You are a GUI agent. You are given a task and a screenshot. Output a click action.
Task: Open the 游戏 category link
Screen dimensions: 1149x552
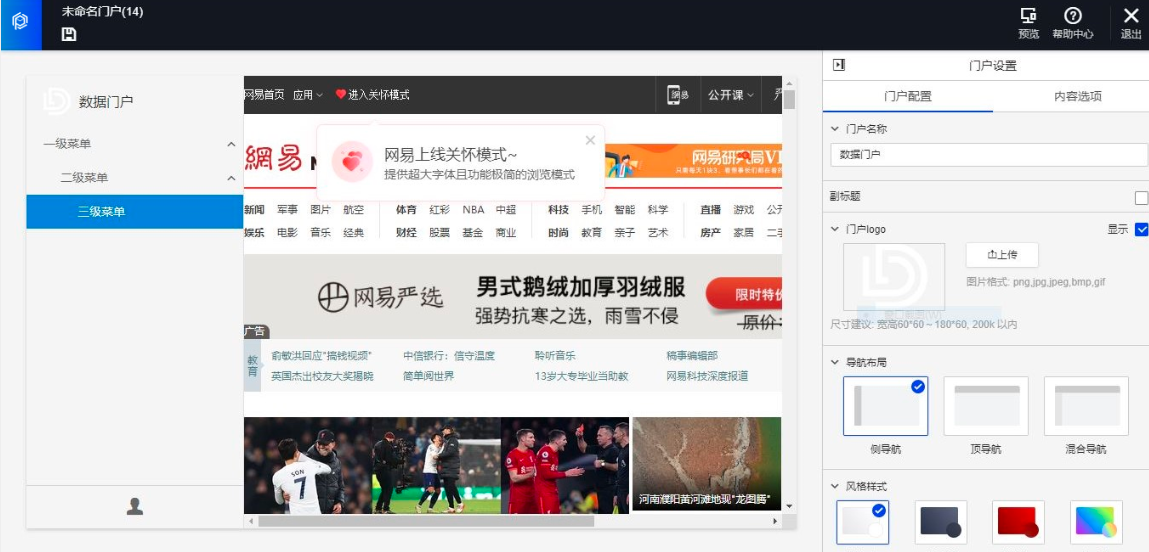click(744, 210)
